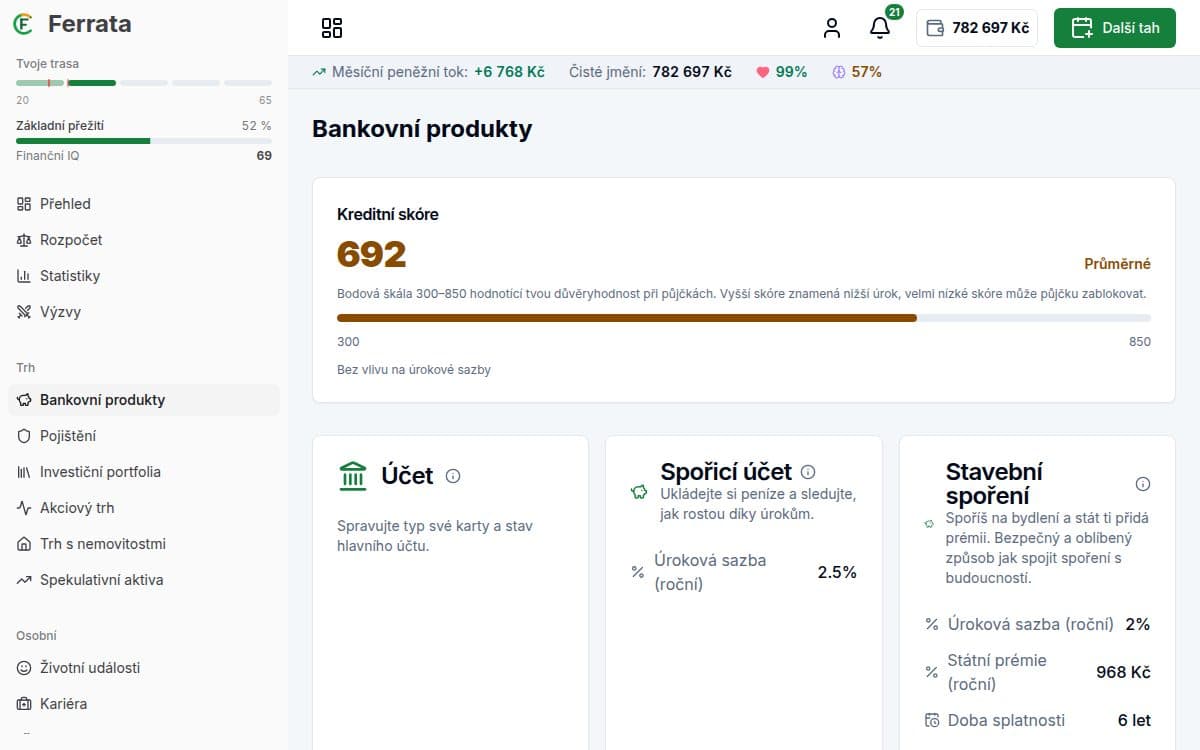Screen dimensions: 1200x750
Task: Open the dashboard grid icon in top bar
Action: click(x=332, y=28)
